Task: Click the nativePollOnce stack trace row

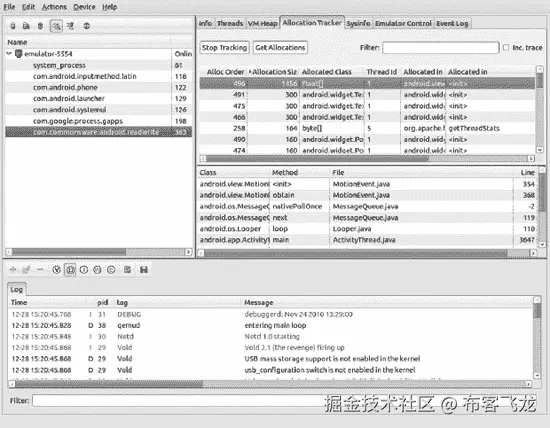Action: [367, 206]
